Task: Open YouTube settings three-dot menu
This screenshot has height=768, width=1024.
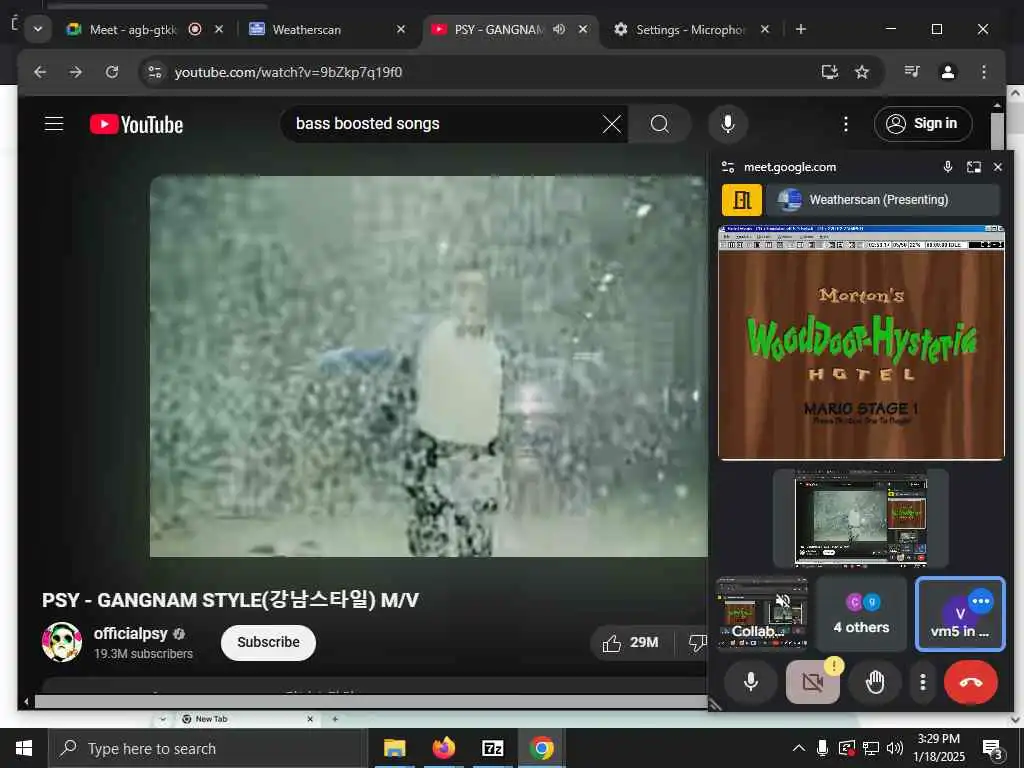Action: coord(846,123)
